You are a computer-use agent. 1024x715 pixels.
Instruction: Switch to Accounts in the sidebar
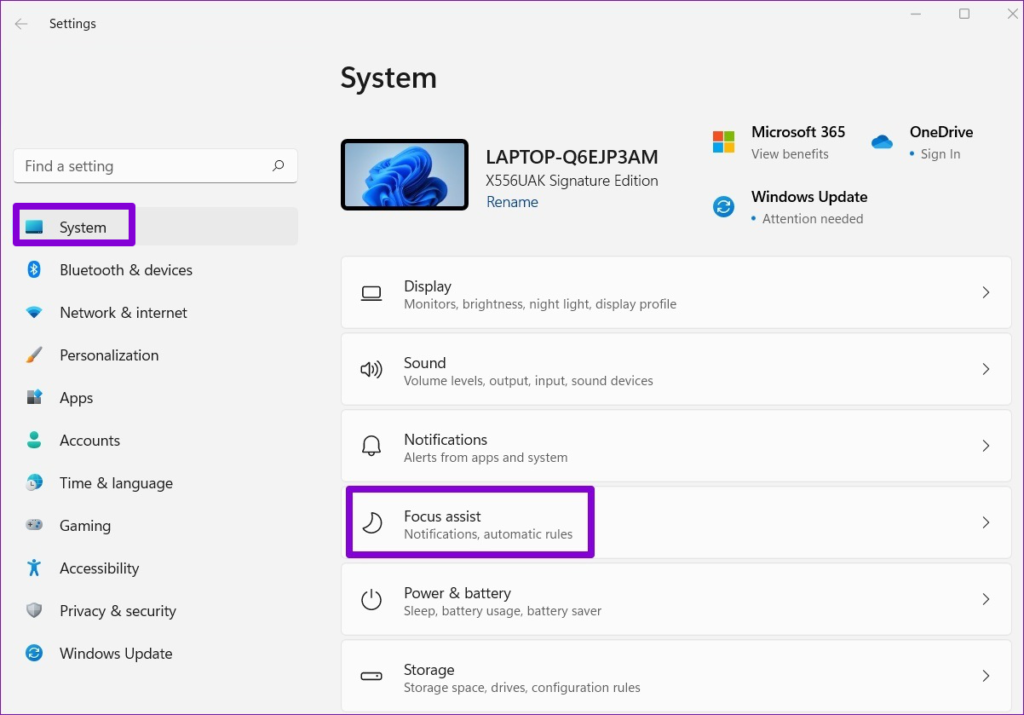tap(89, 441)
